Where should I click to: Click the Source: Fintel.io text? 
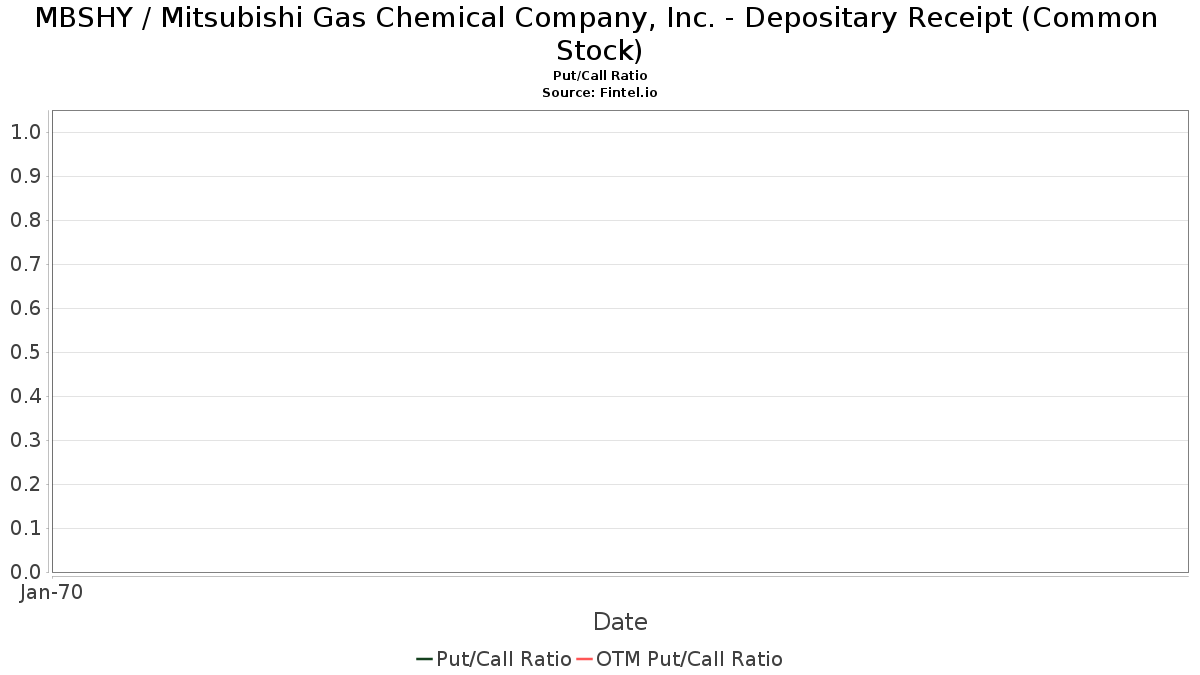coord(600,92)
